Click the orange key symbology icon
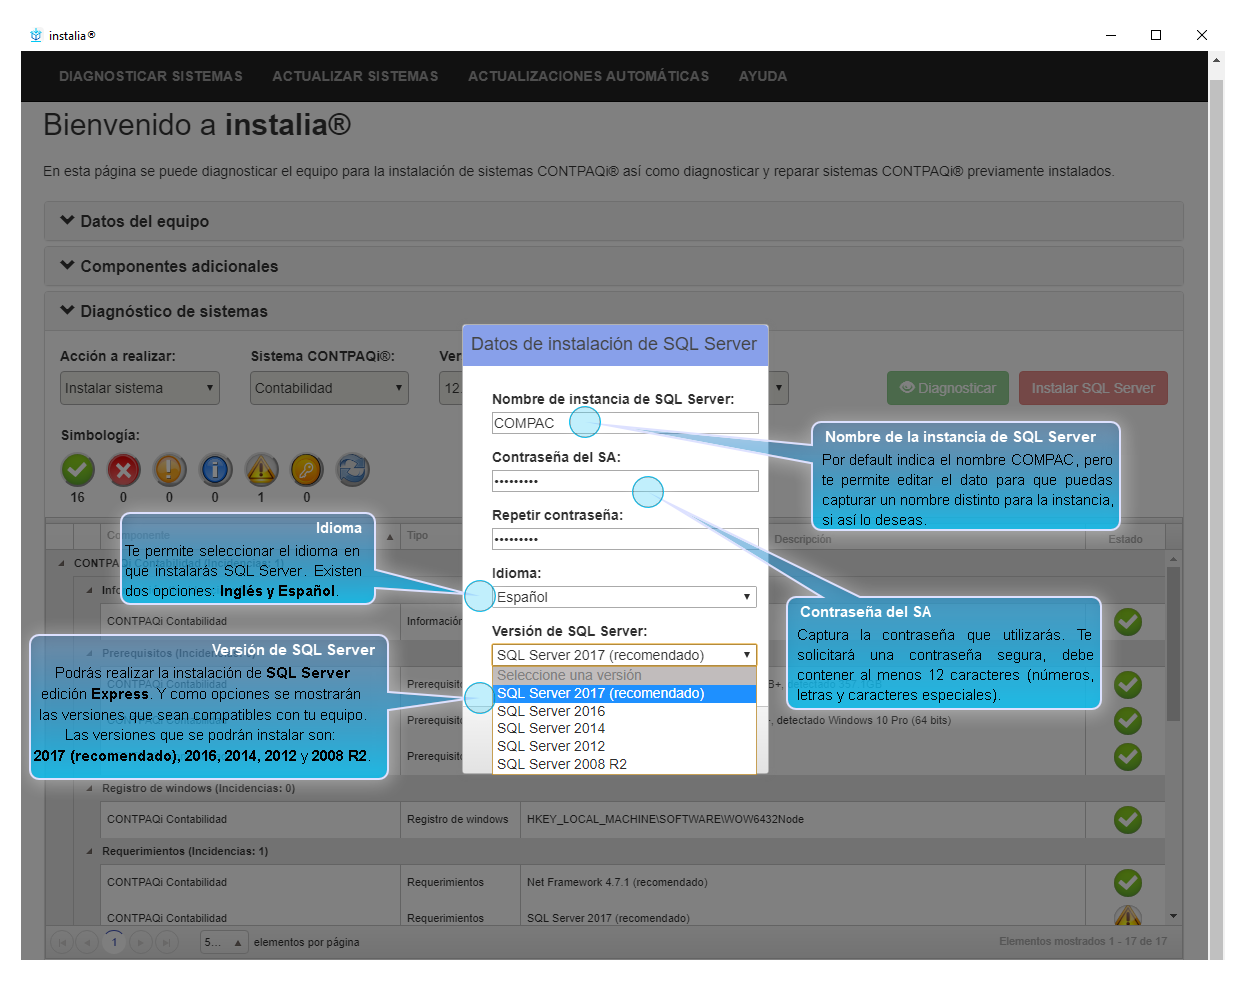Image resolution: width=1250 pixels, height=985 pixels. [x=307, y=469]
